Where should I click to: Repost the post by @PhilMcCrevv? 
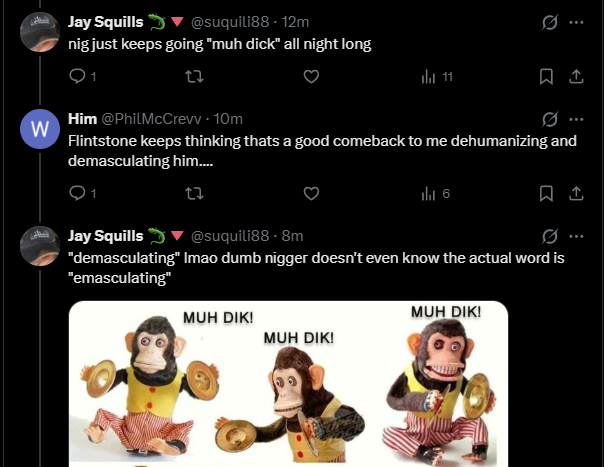[195, 193]
